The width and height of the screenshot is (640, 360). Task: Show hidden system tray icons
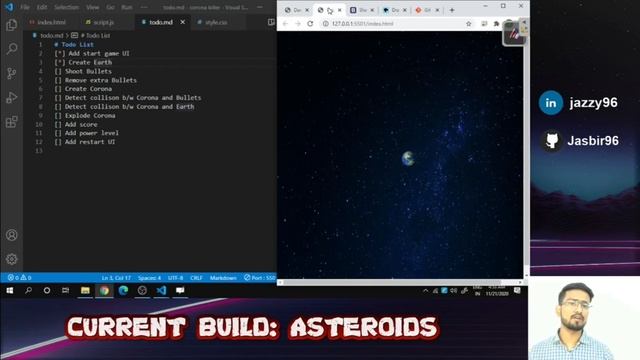point(425,291)
